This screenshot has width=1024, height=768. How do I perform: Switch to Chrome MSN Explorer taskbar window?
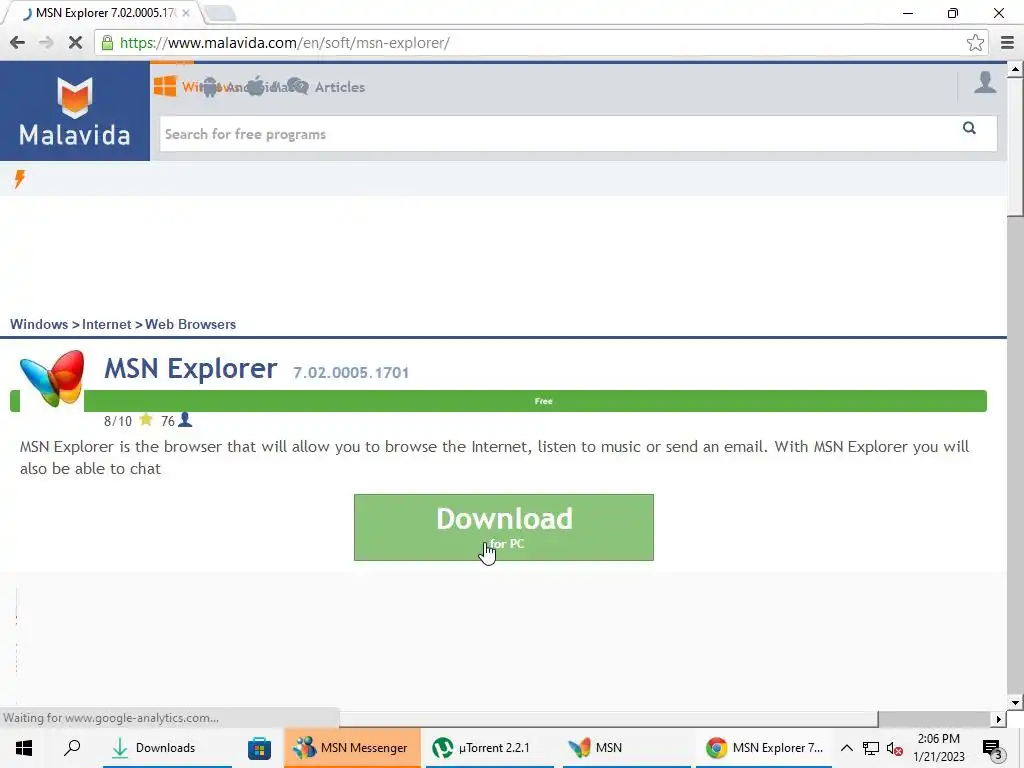click(764, 748)
